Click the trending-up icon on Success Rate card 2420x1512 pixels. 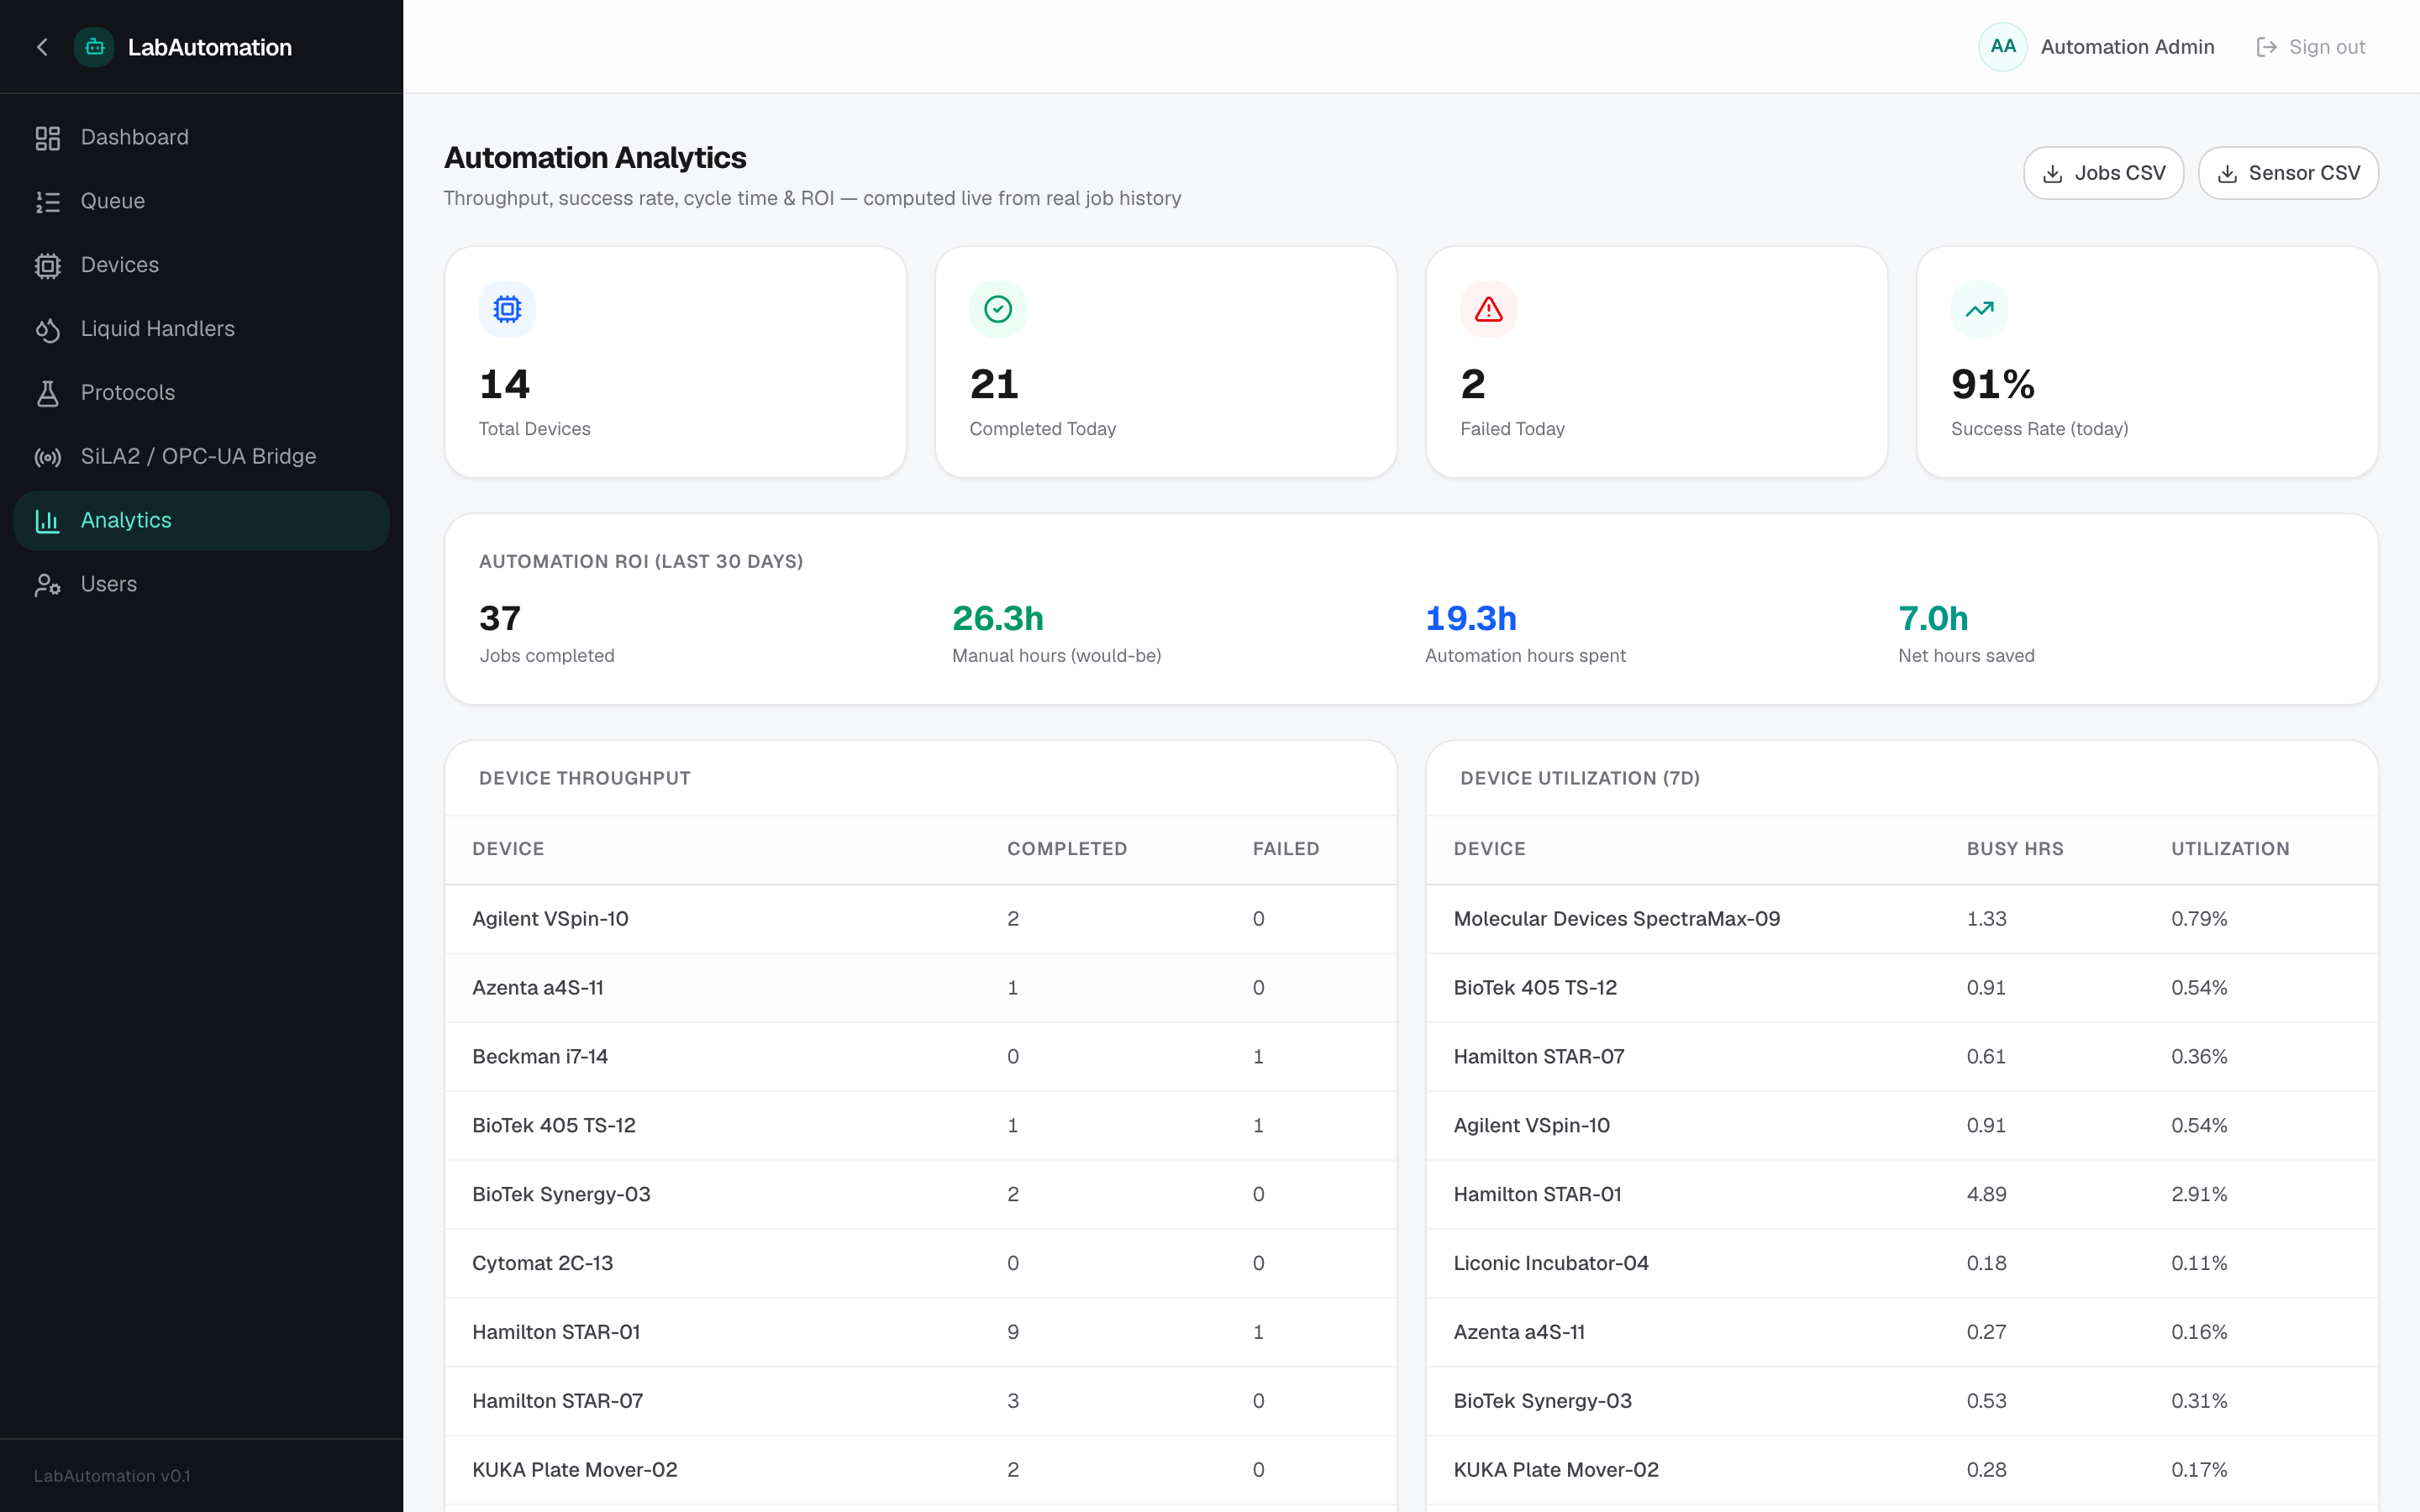click(1980, 309)
